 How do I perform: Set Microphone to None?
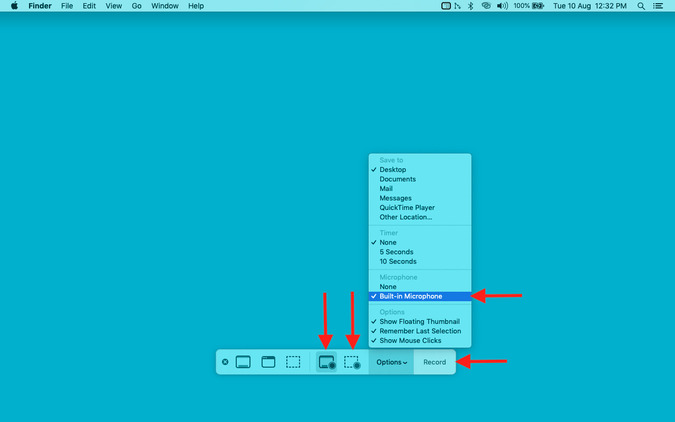pos(420,287)
